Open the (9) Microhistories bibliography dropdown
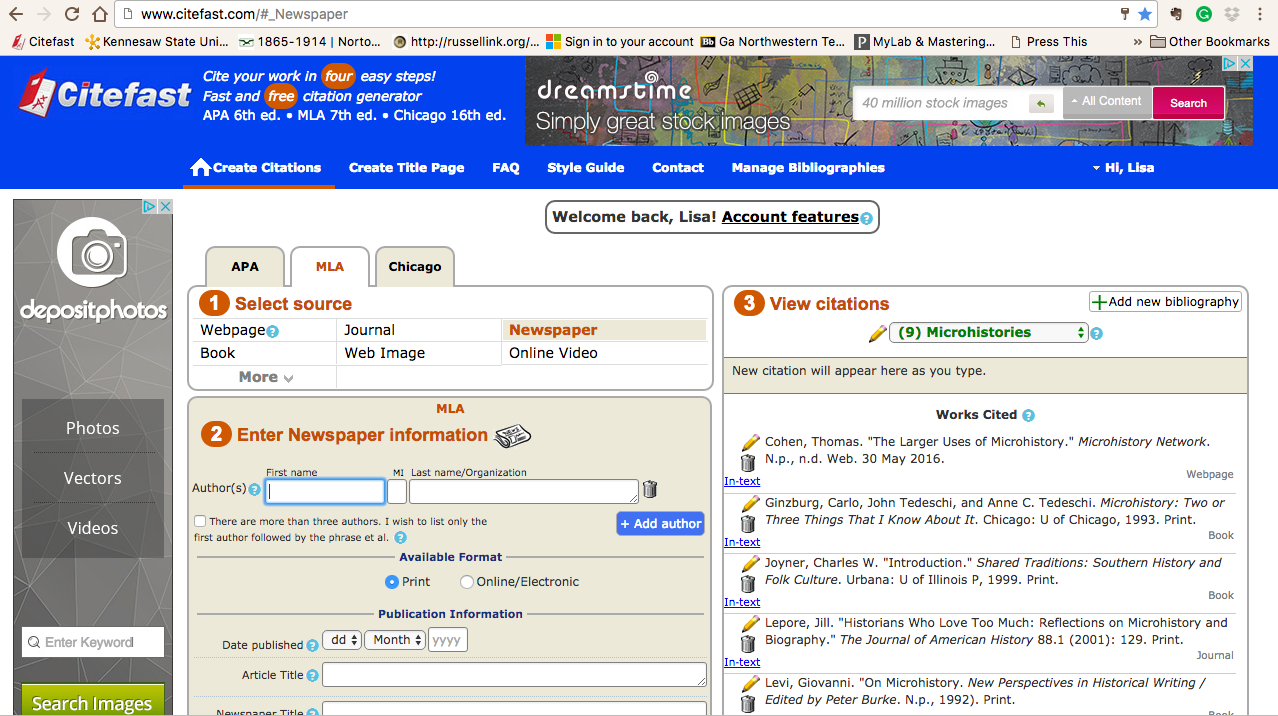The image size is (1278, 716). click(x=988, y=333)
